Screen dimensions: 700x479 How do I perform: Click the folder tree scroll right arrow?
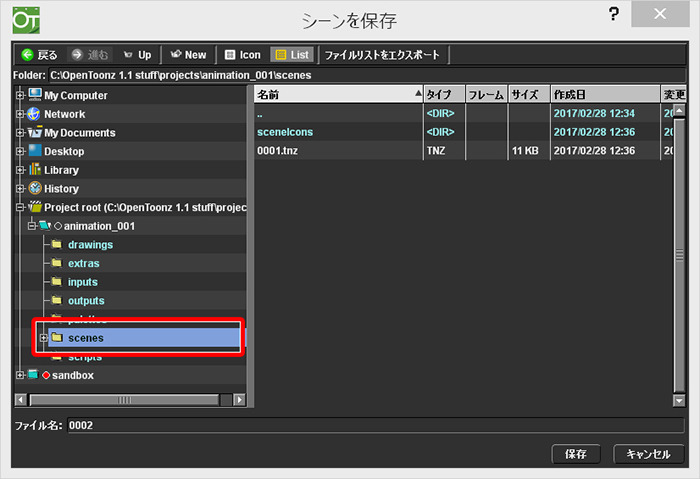(240, 400)
